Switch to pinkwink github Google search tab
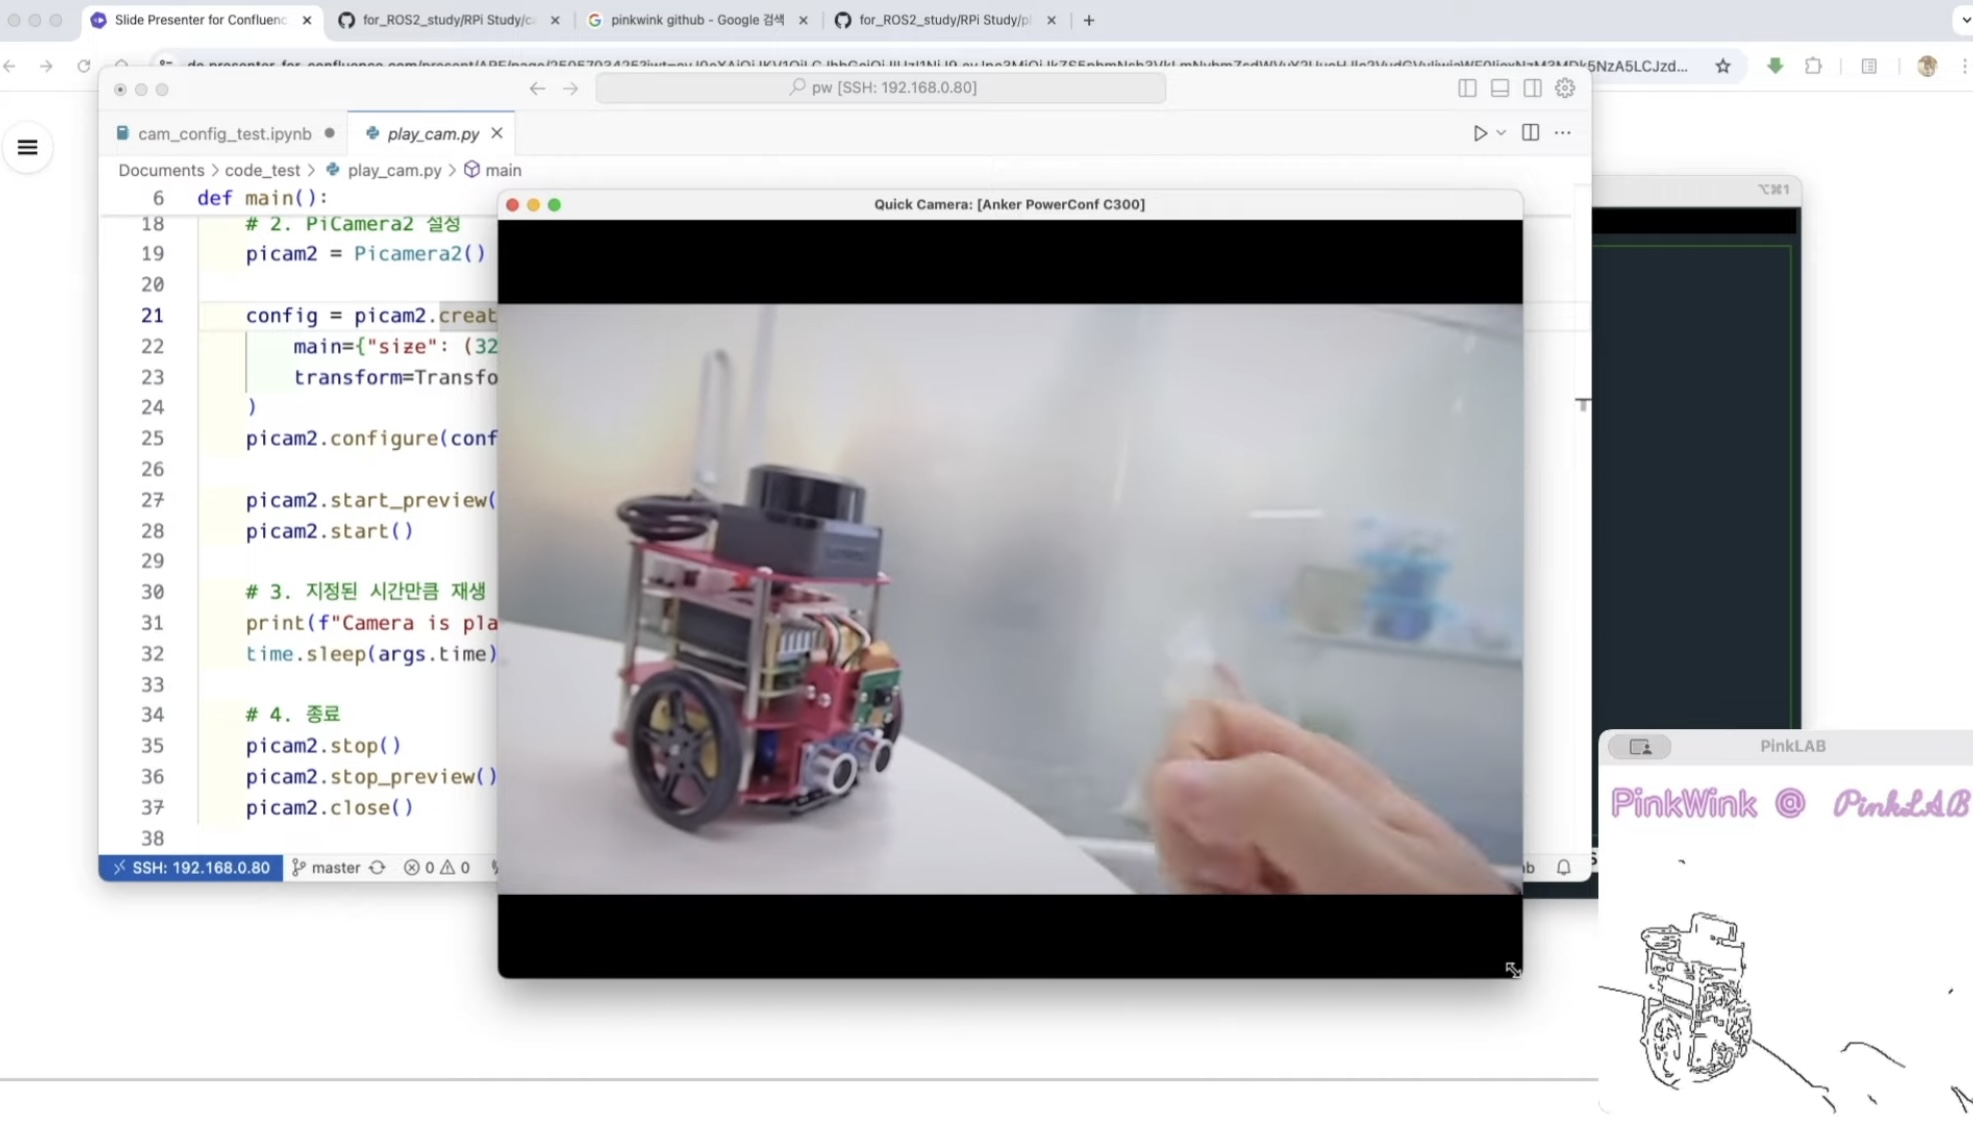The height and width of the screenshot is (1125, 1973). (x=697, y=20)
